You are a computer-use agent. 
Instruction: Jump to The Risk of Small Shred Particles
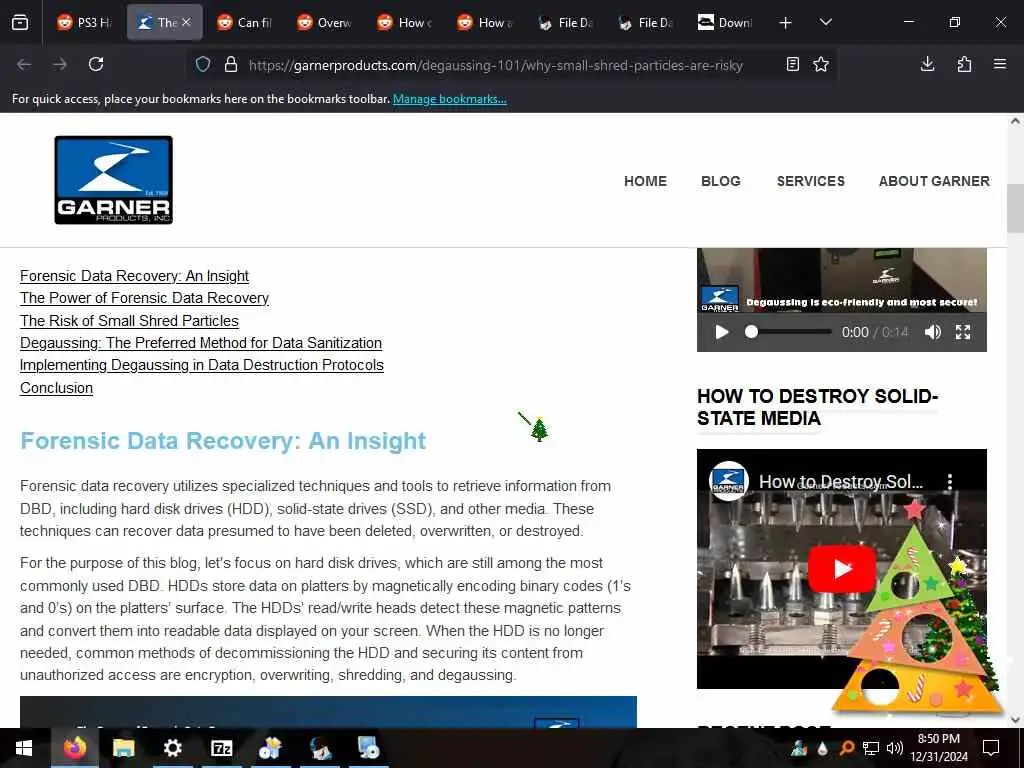pos(129,321)
